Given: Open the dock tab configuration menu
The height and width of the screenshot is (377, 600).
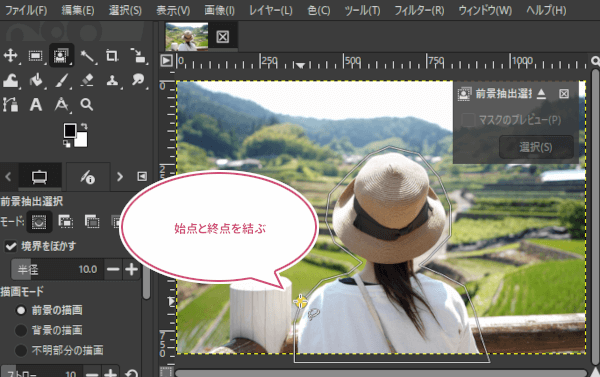Looking at the screenshot, I should (x=142, y=176).
